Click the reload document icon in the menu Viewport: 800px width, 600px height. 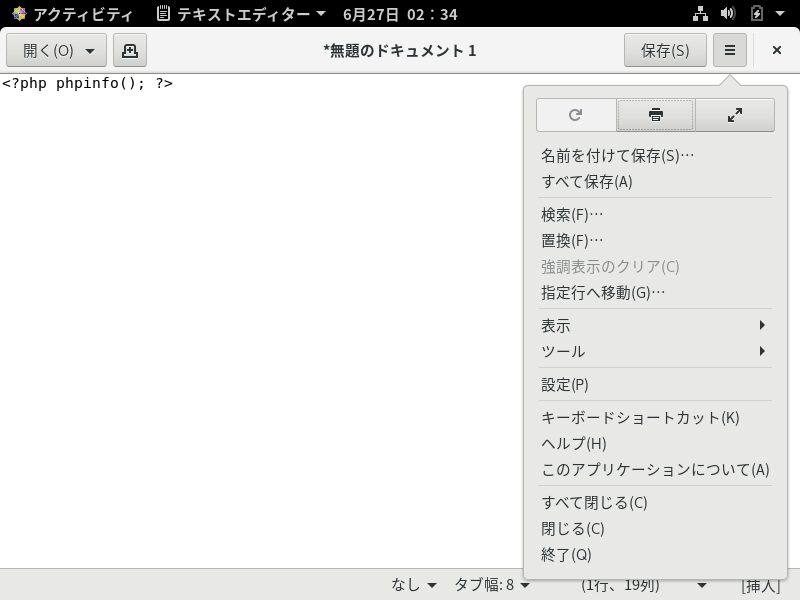pyautogui.click(x=575, y=115)
